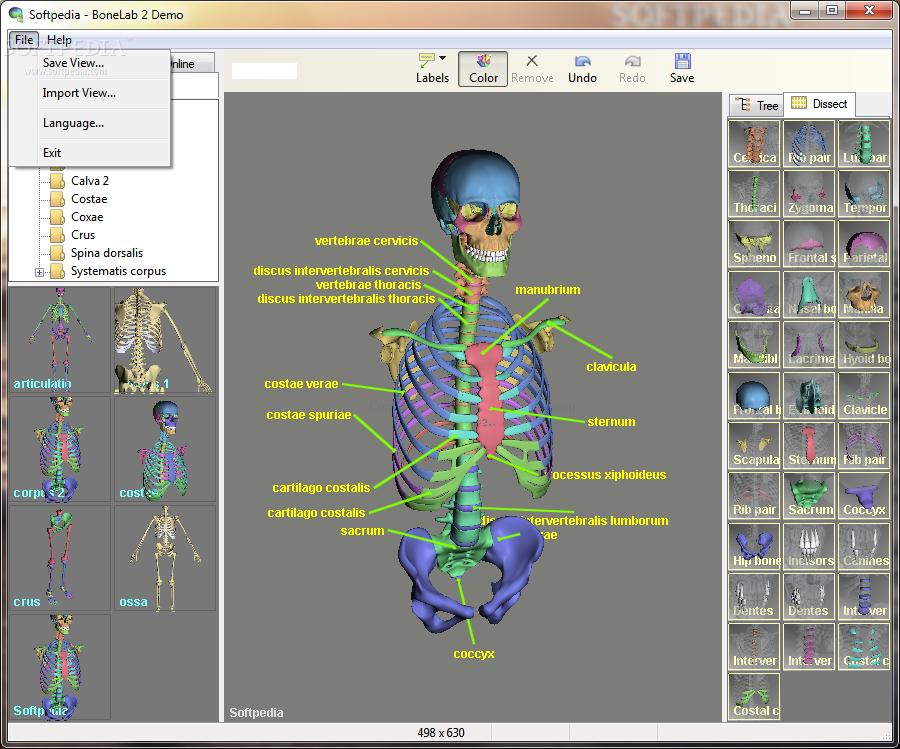Click the sternum label
Image resolution: width=900 pixels, height=749 pixels.
click(x=611, y=422)
